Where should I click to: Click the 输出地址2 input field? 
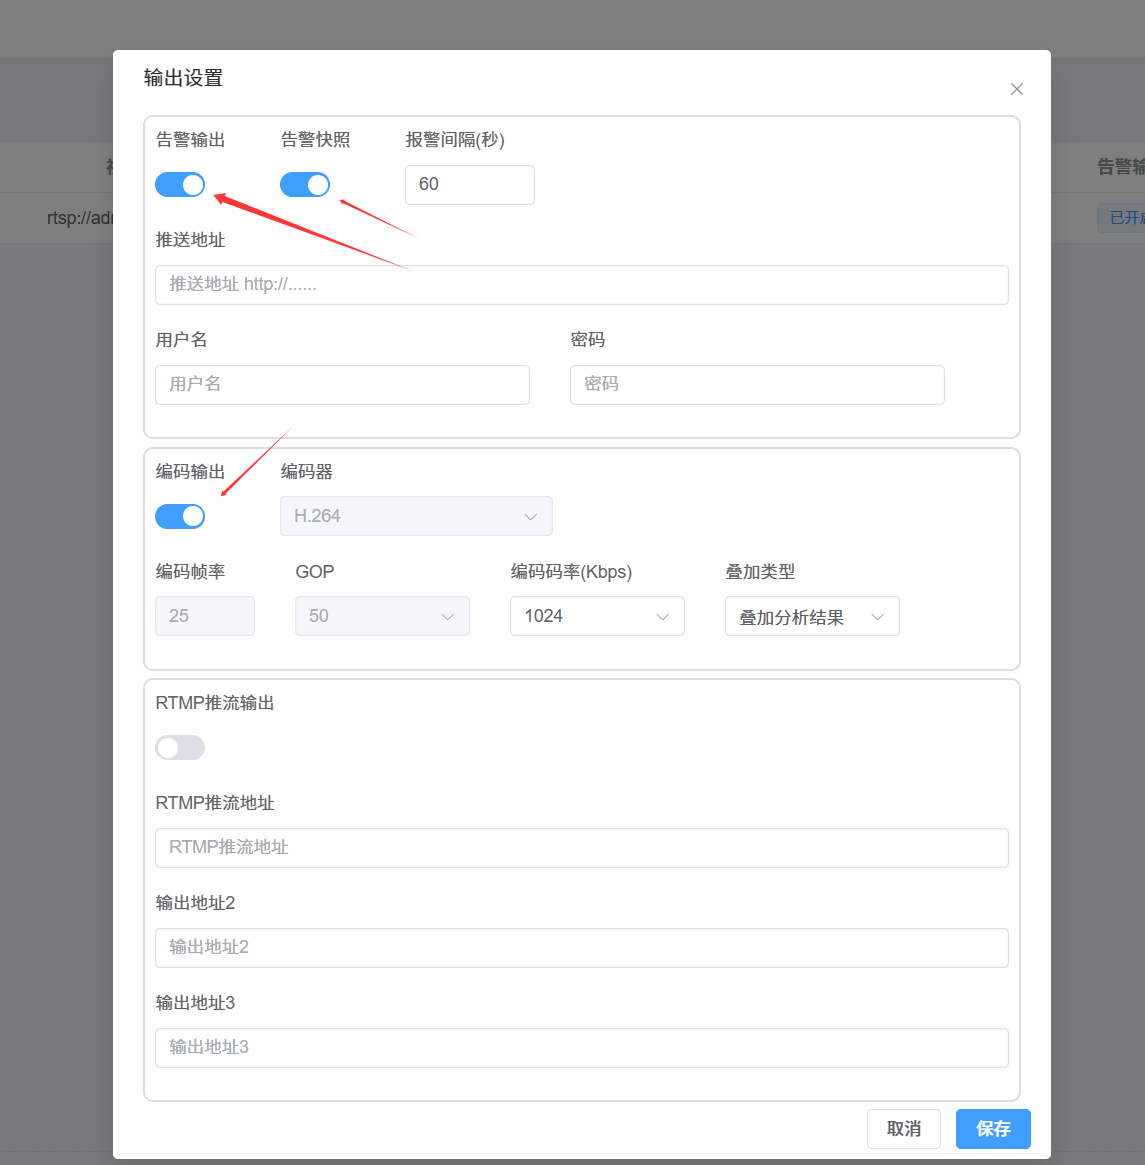tap(581, 948)
